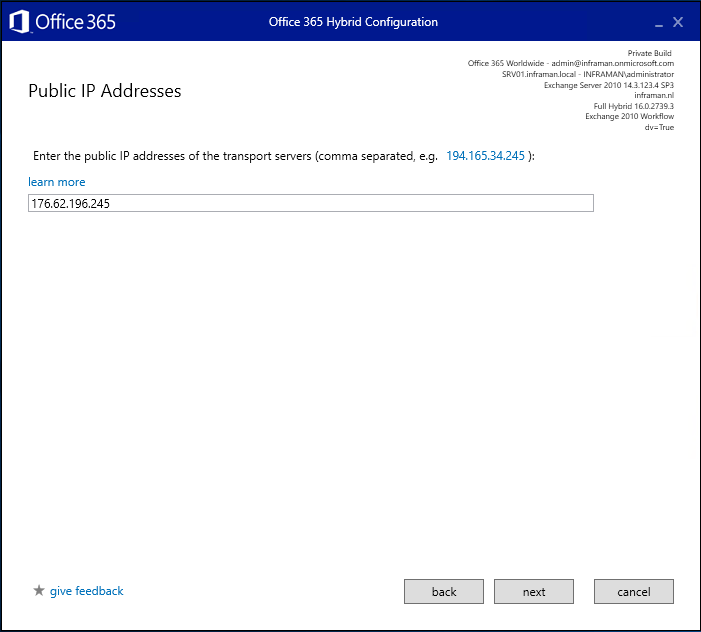Click the star icon beside give feedback
This screenshot has width=701, height=632.
(x=39, y=591)
